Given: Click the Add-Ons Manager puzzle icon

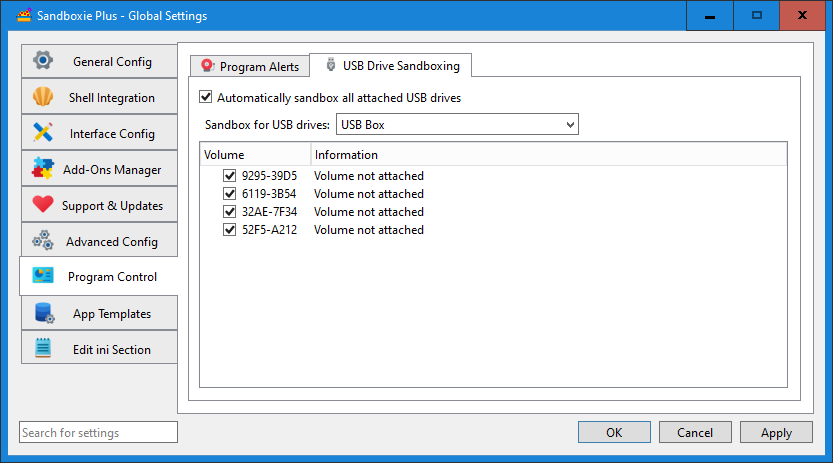Looking at the screenshot, I should coord(43,169).
